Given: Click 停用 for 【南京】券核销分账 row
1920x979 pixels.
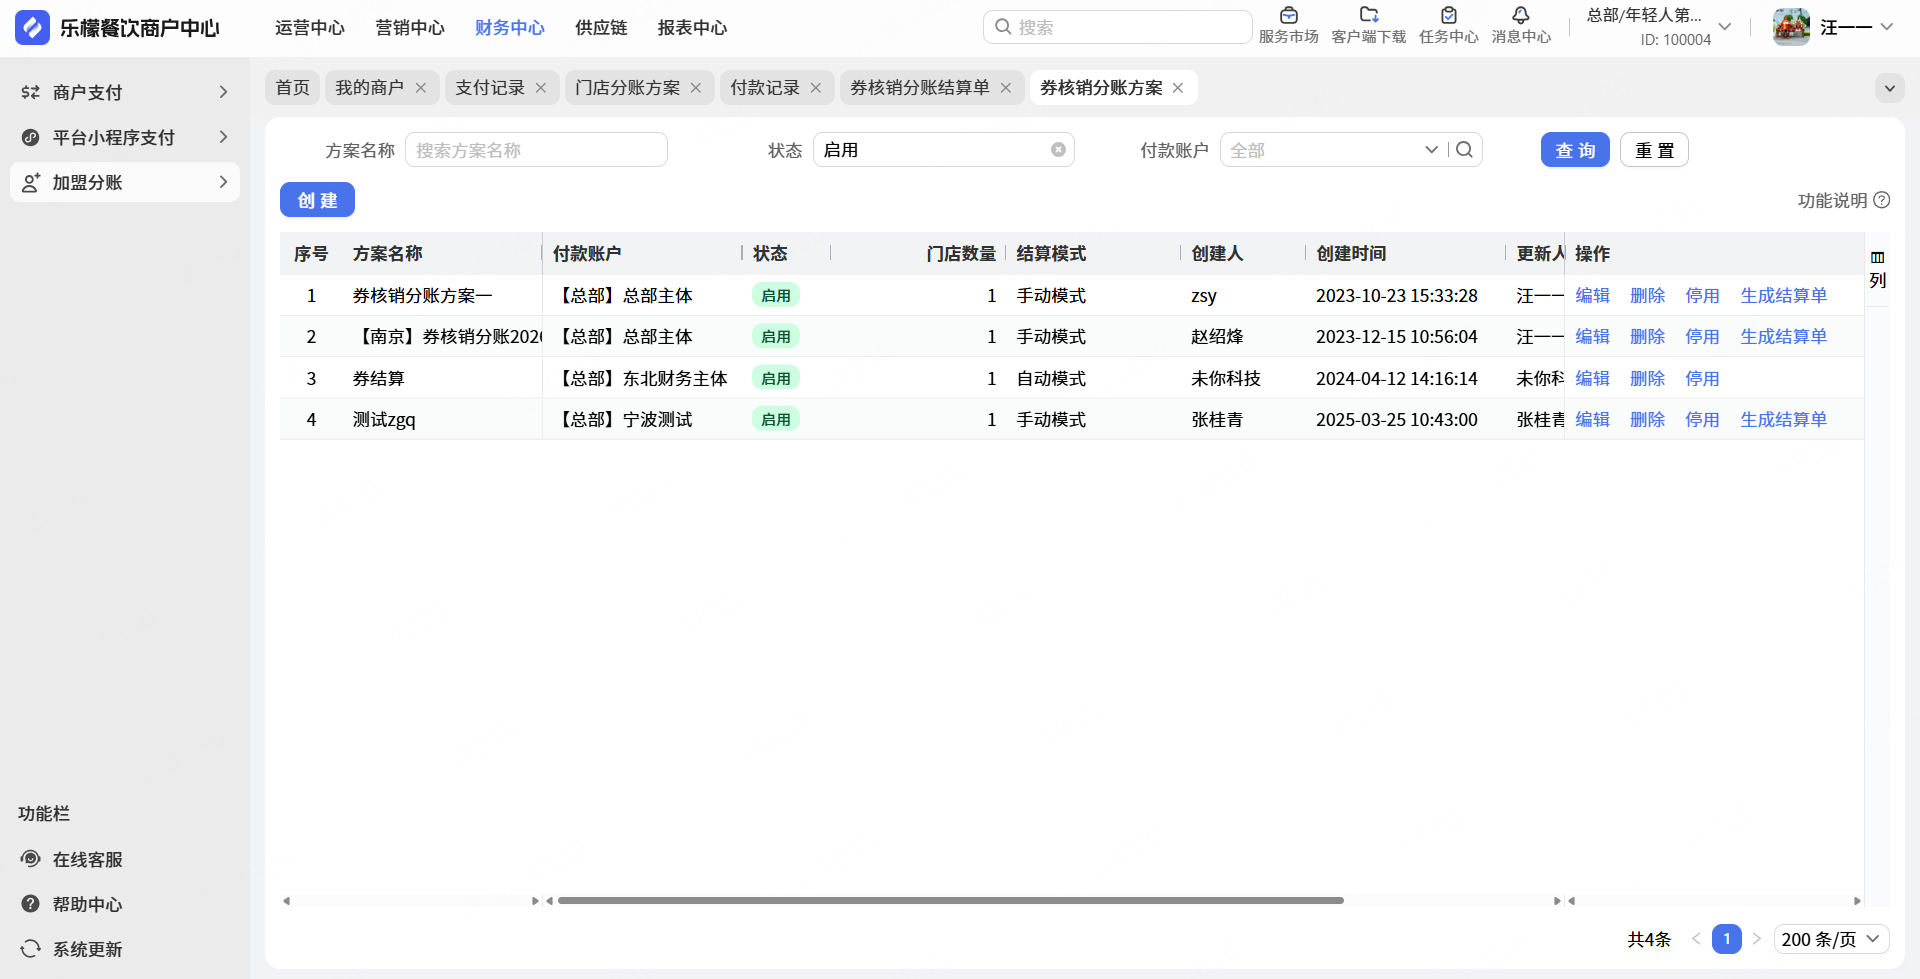Looking at the screenshot, I should coord(1703,337).
